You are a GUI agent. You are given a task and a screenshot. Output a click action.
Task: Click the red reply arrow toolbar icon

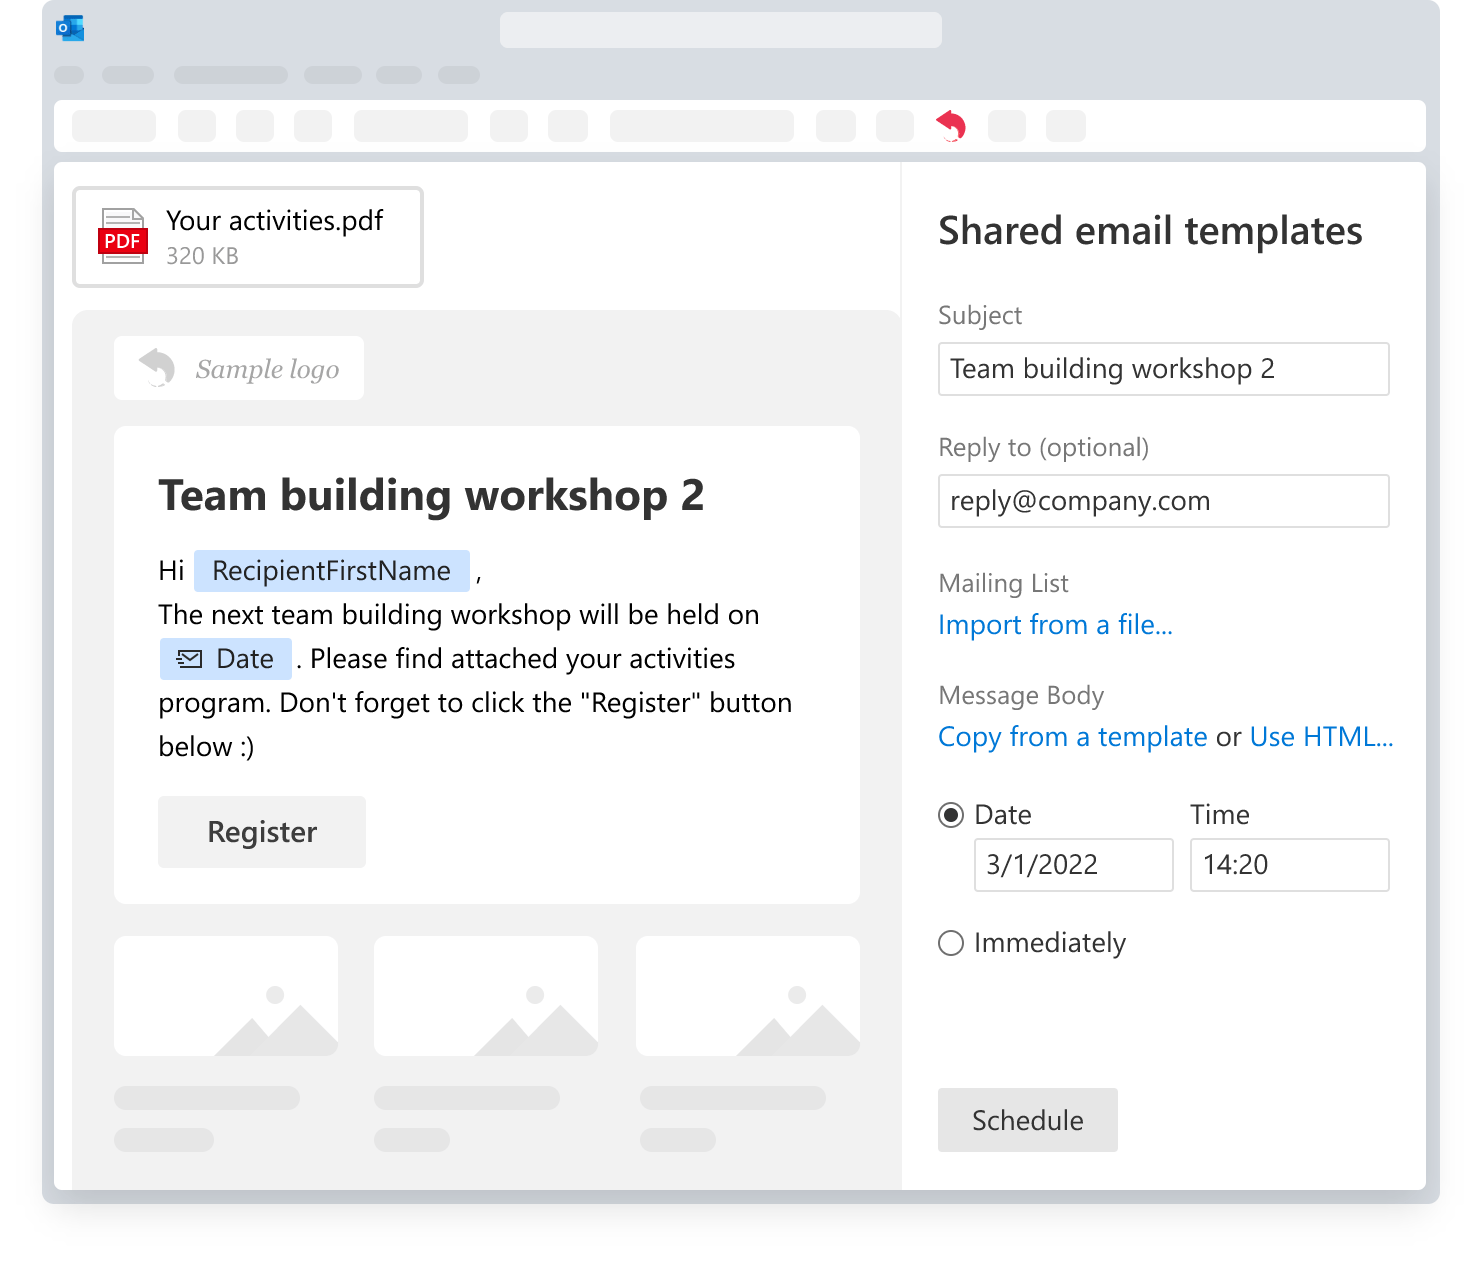(950, 126)
